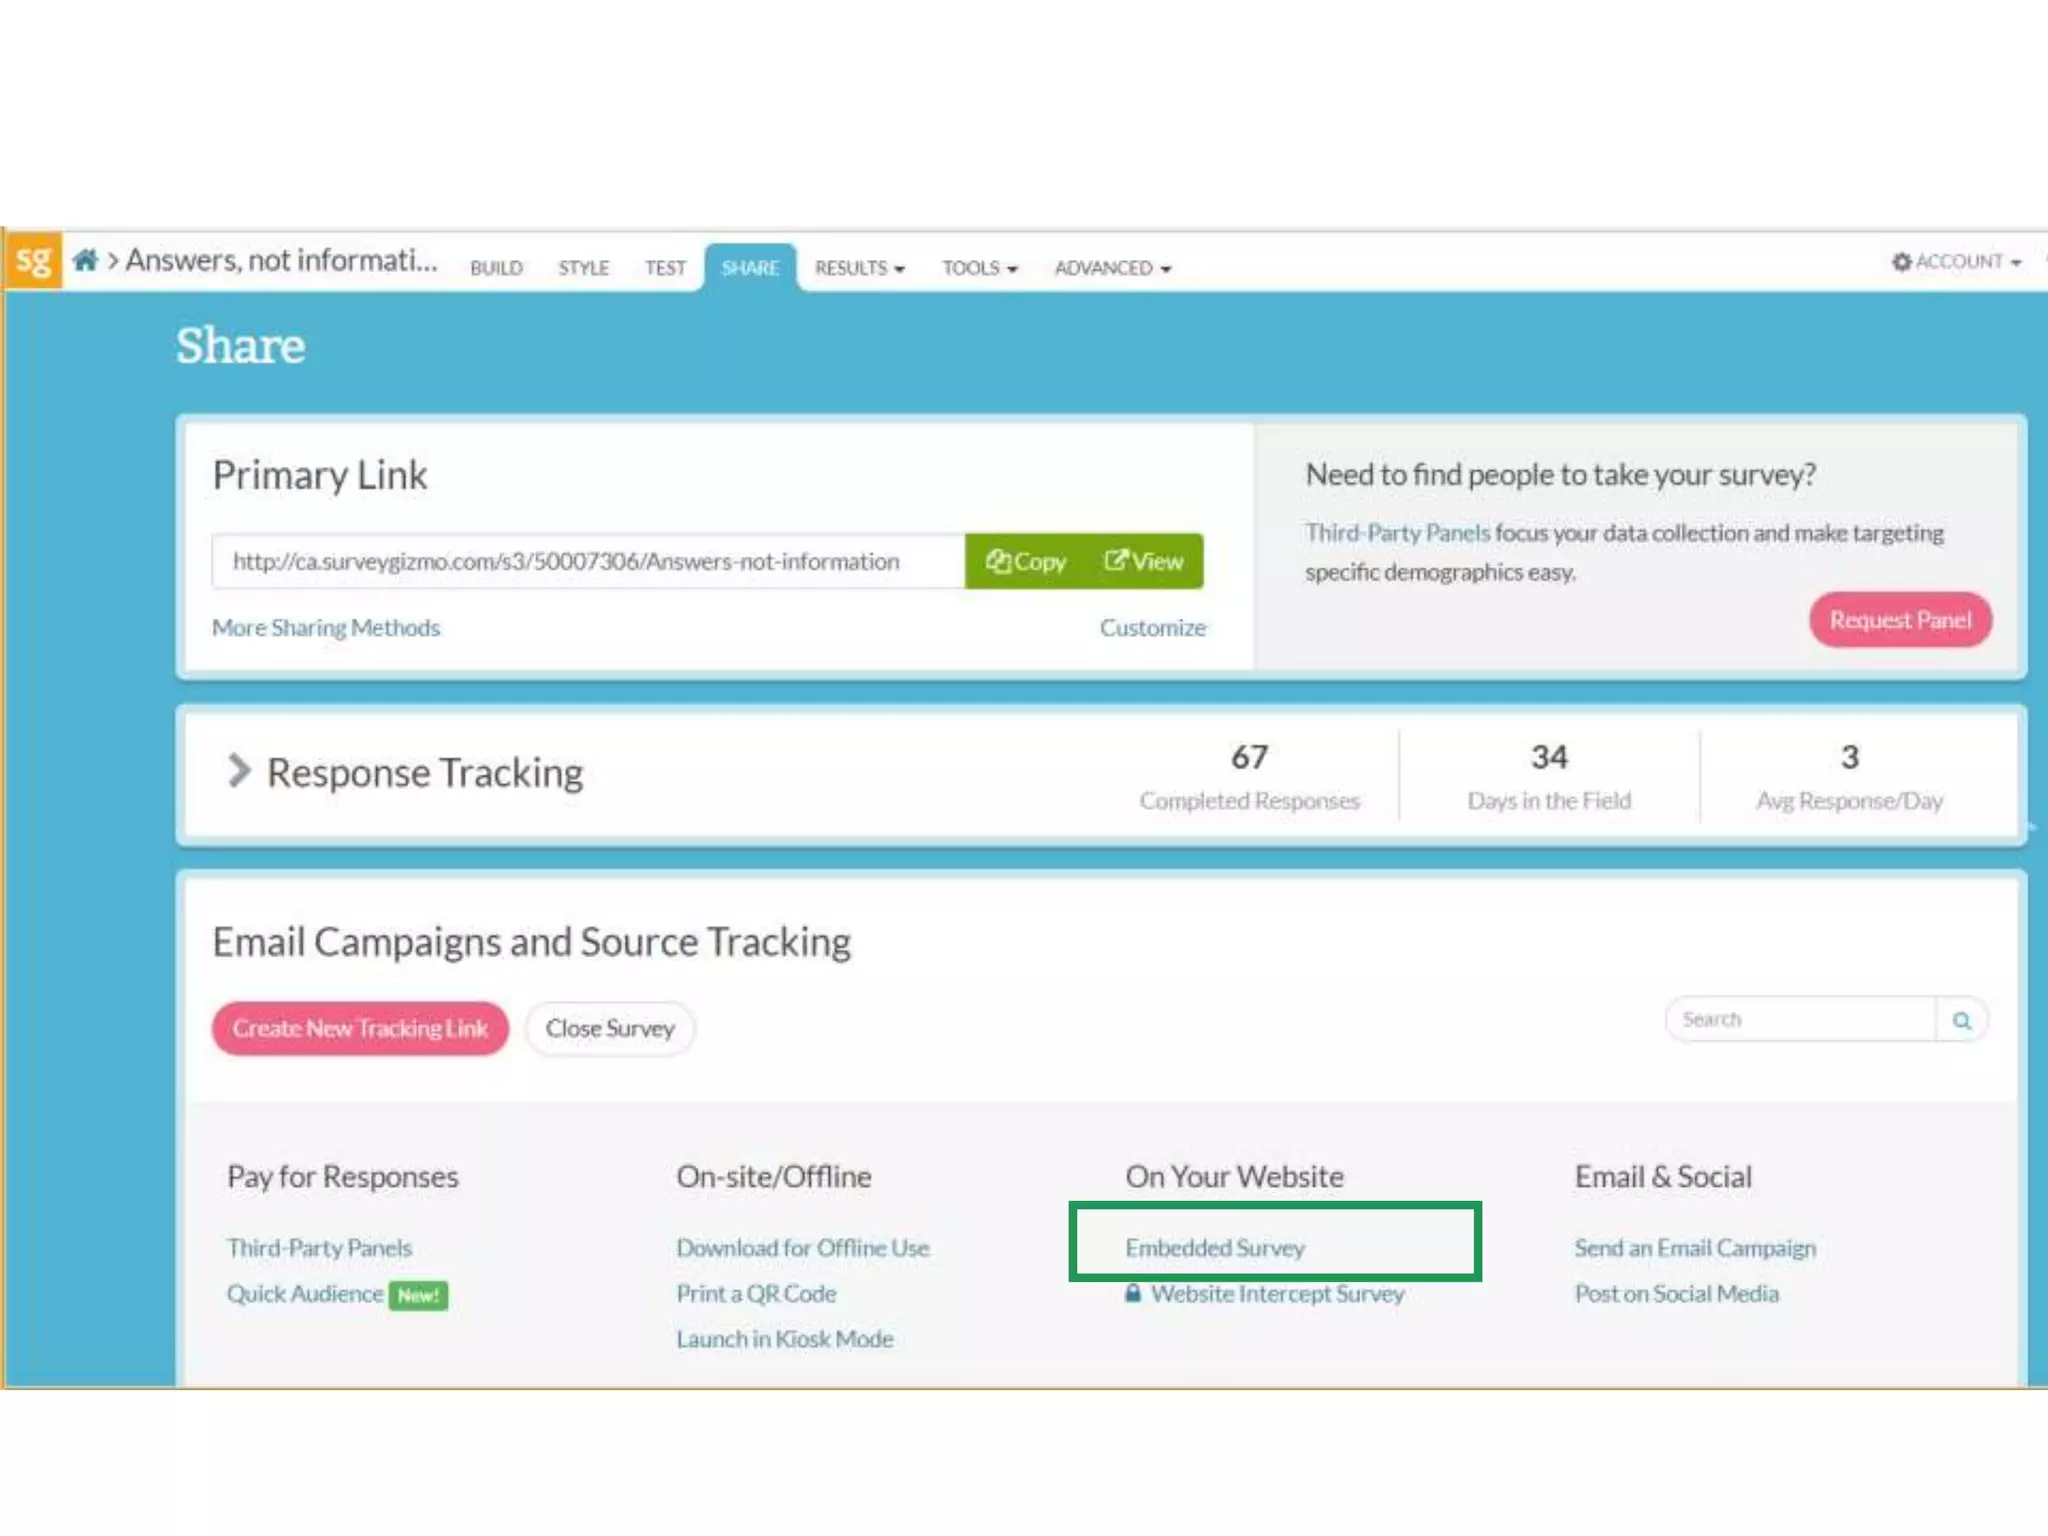The height and width of the screenshot is (1536, 2048).
Task: Switch to the Build tab
Action: [496, 268]
